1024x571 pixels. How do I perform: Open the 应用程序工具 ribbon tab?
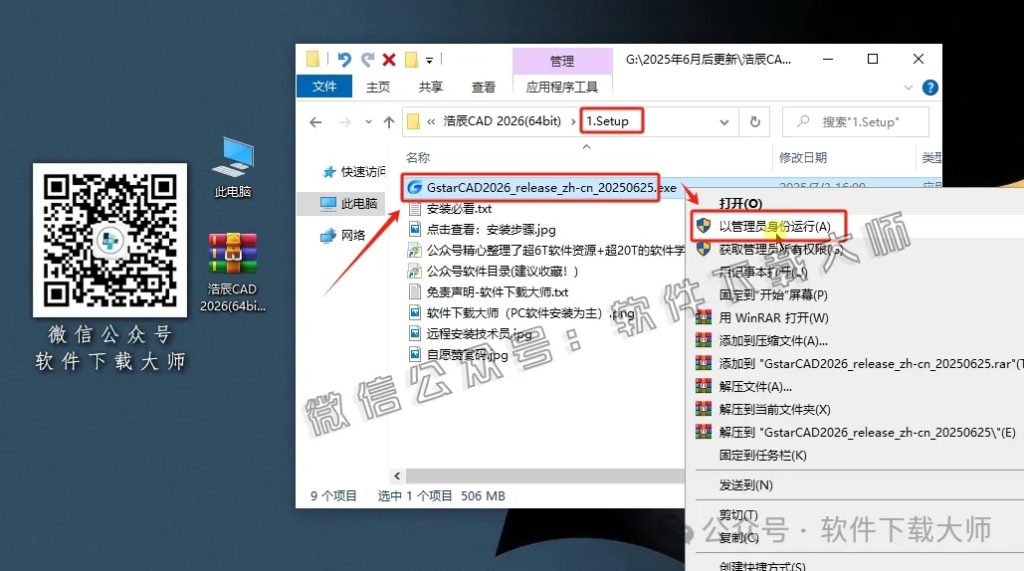tap(562, 87)
